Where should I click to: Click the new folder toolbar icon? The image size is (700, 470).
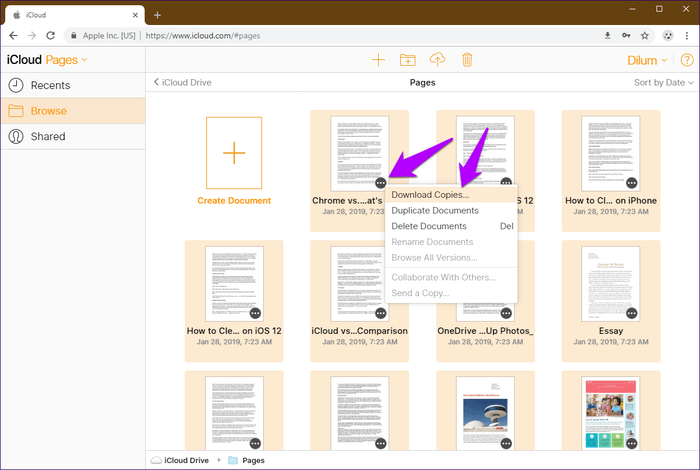407,60
